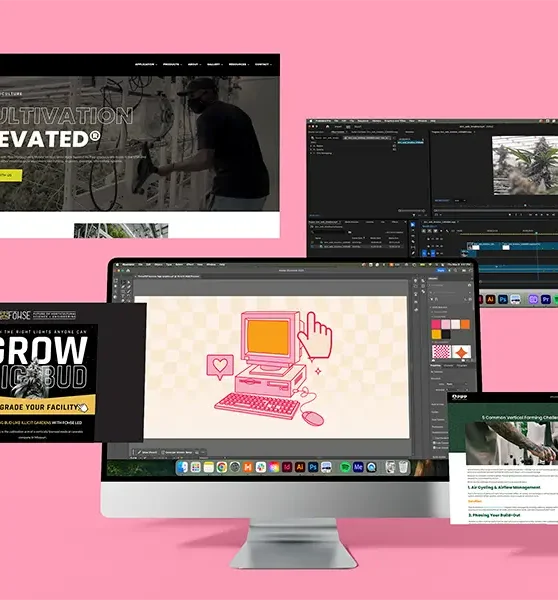Select the Selection tool in Premiere timeline toolbar
The width and height of the screenshot is (558, 600).
pos(413,224)
